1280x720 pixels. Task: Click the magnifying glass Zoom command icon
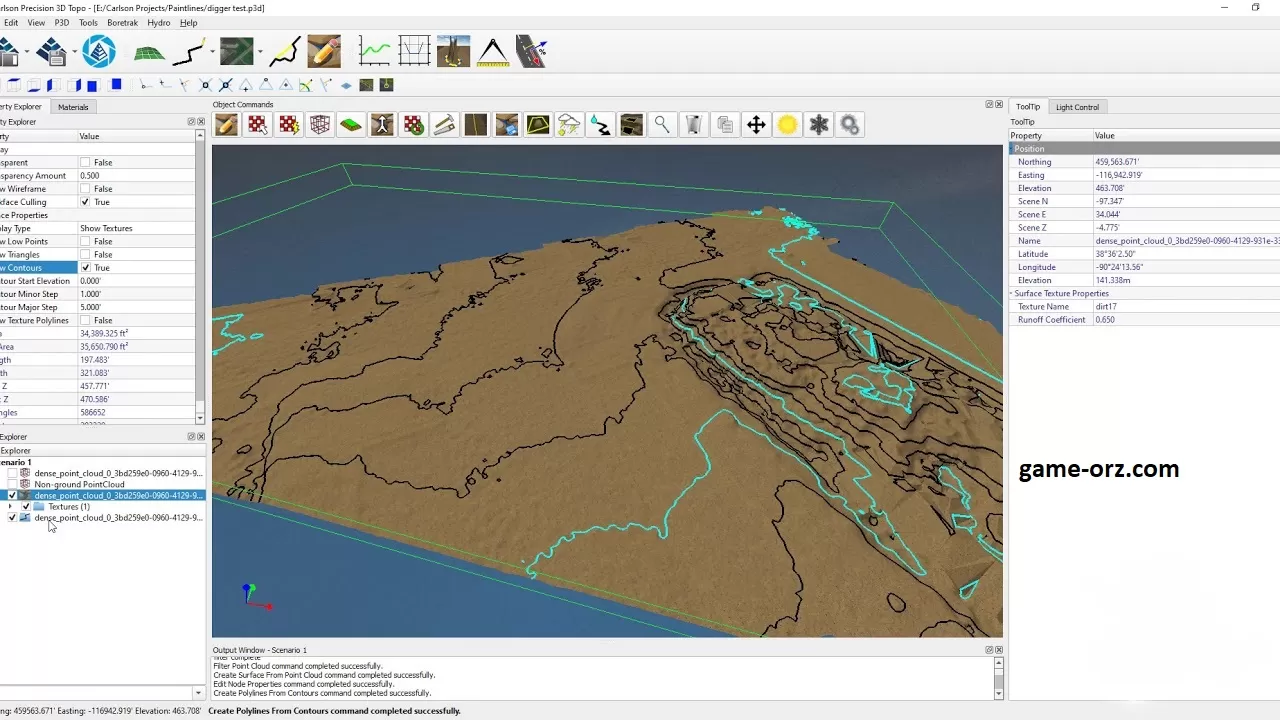point(662,125)
